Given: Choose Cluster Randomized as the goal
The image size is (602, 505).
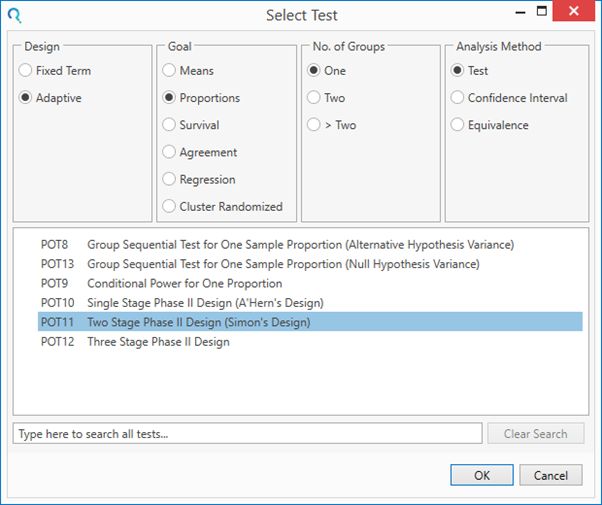Looking at the screenshot, I should tap(169, 206).
